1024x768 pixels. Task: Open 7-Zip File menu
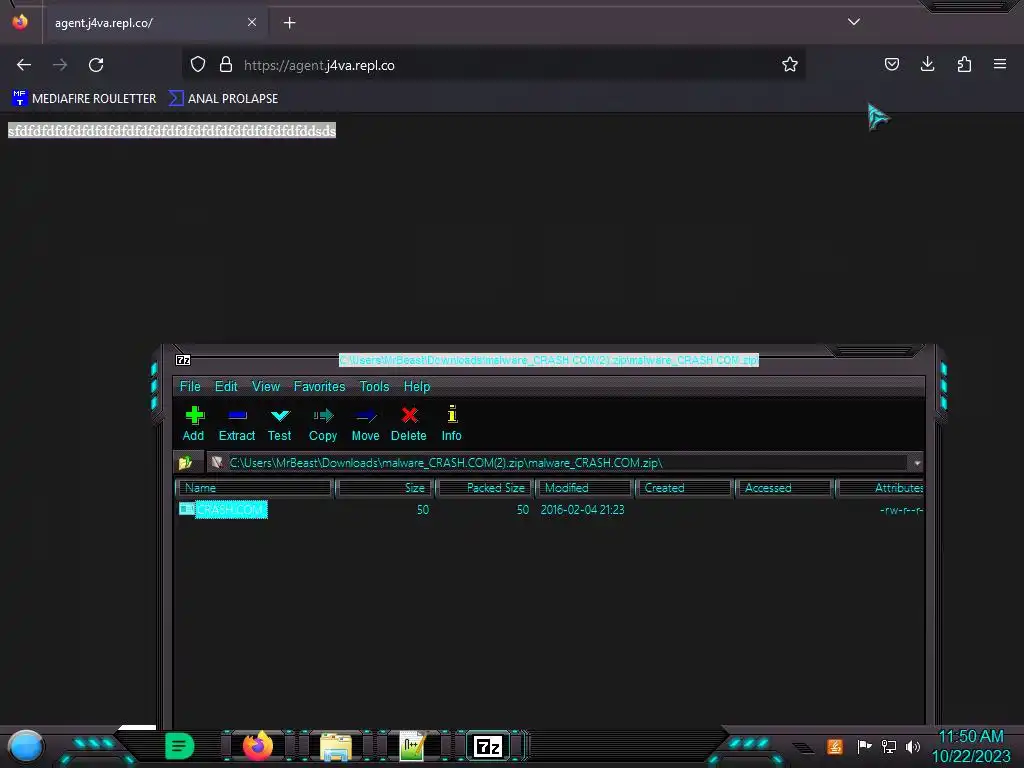click(x=190, y=387)
